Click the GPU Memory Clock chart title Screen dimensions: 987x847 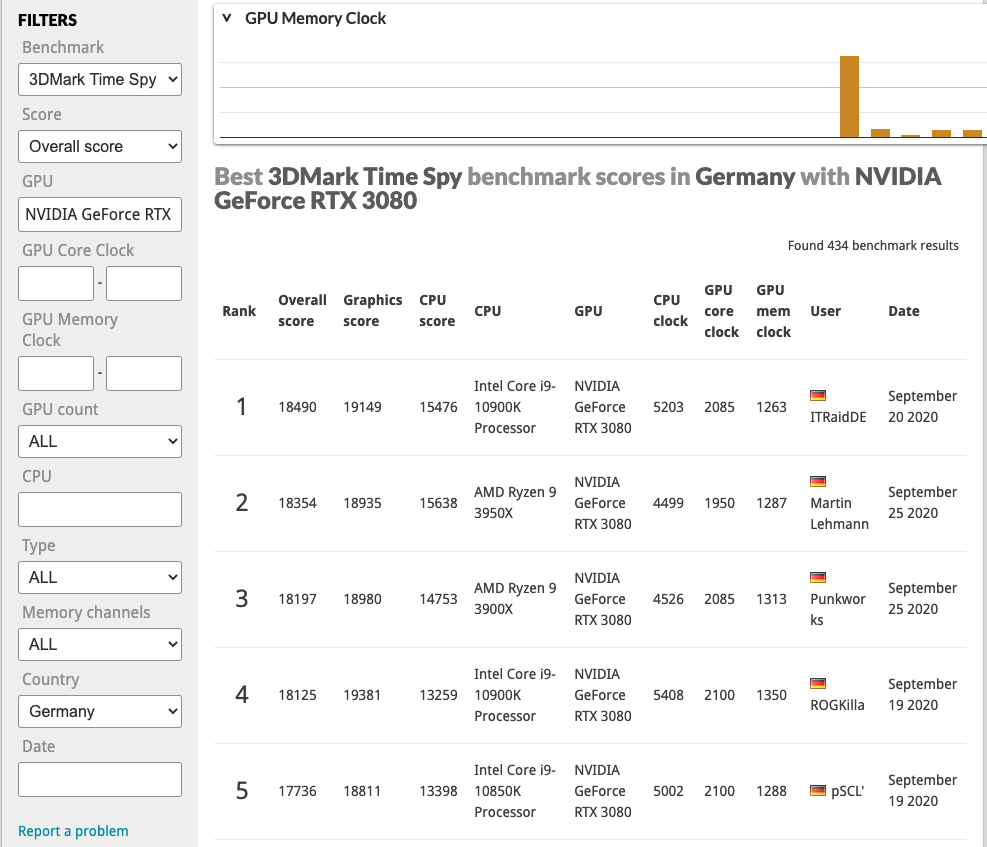pyautogui.click(x=315, y=18)
